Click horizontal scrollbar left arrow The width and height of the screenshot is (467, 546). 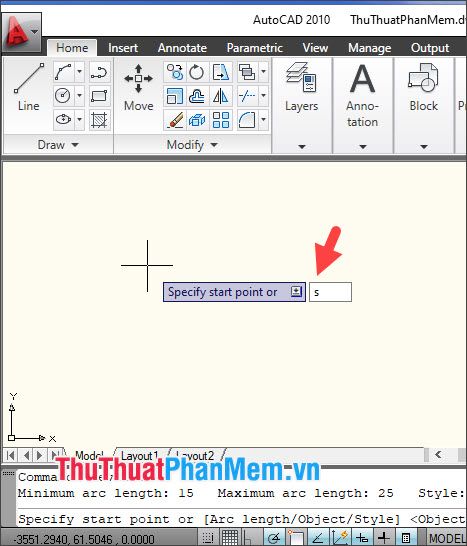pyautogui.click(x=438, y=454)
